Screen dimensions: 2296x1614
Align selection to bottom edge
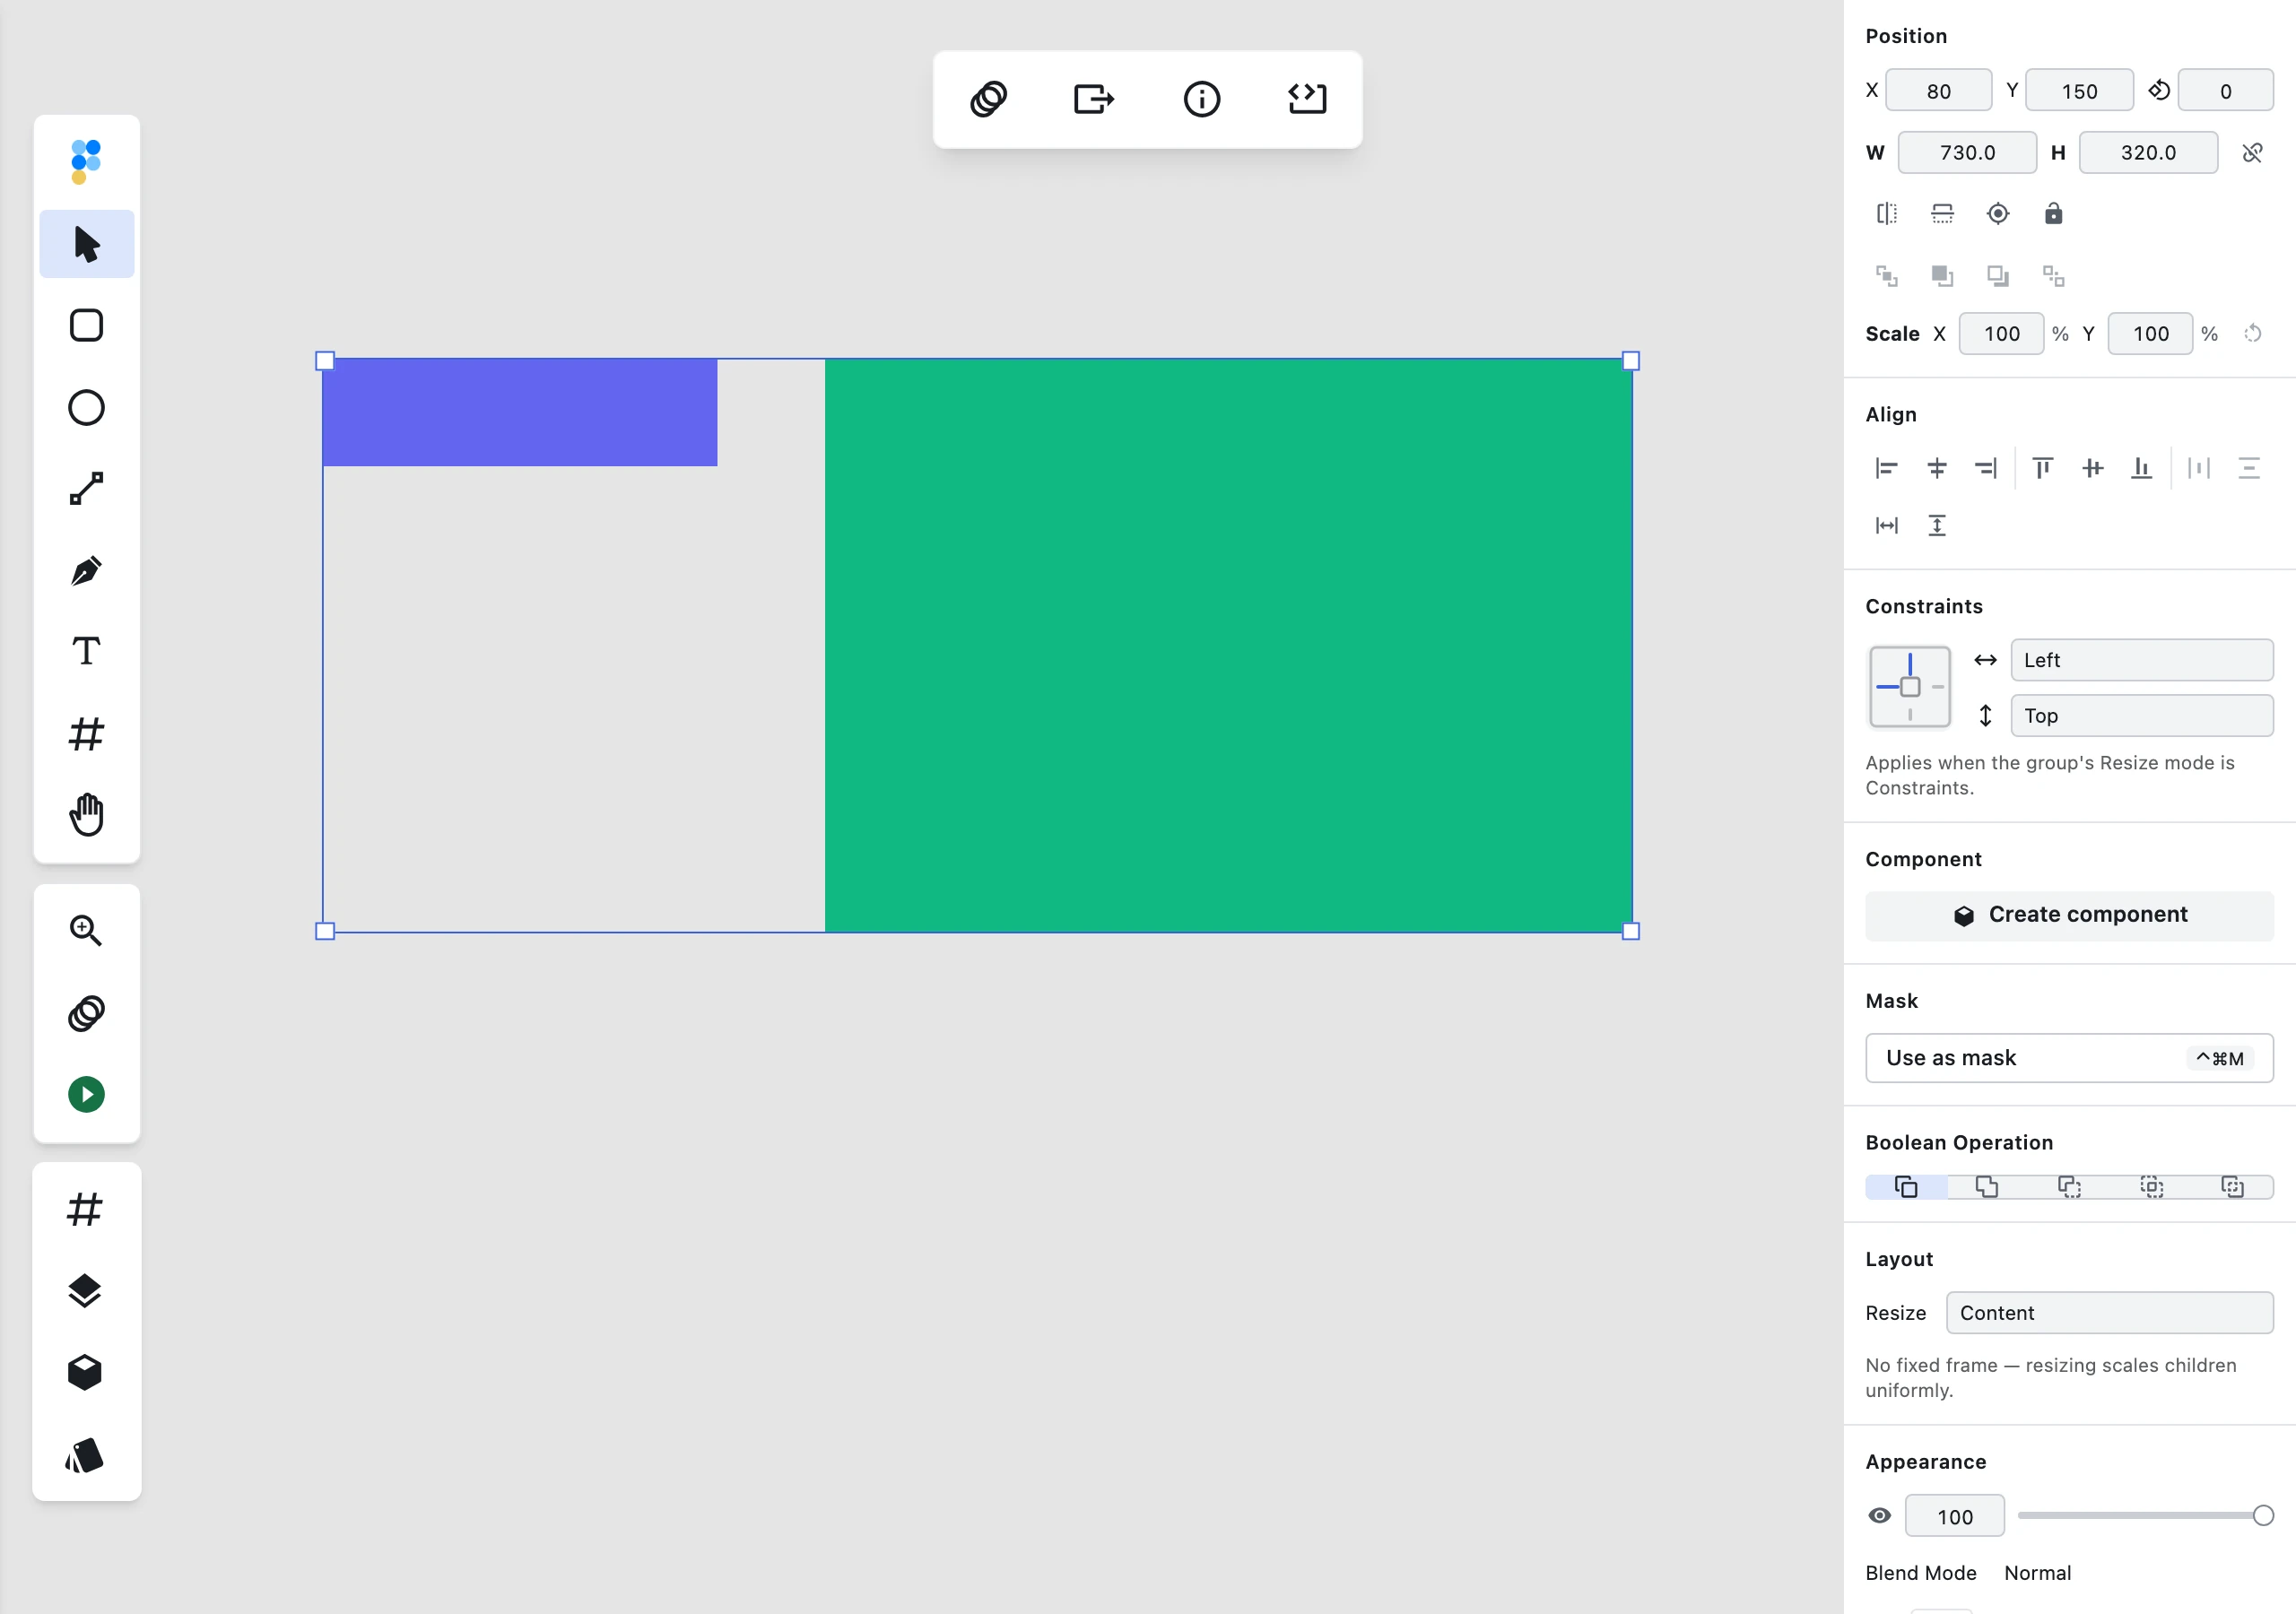pyautogui.click(x=2142, y=468)
